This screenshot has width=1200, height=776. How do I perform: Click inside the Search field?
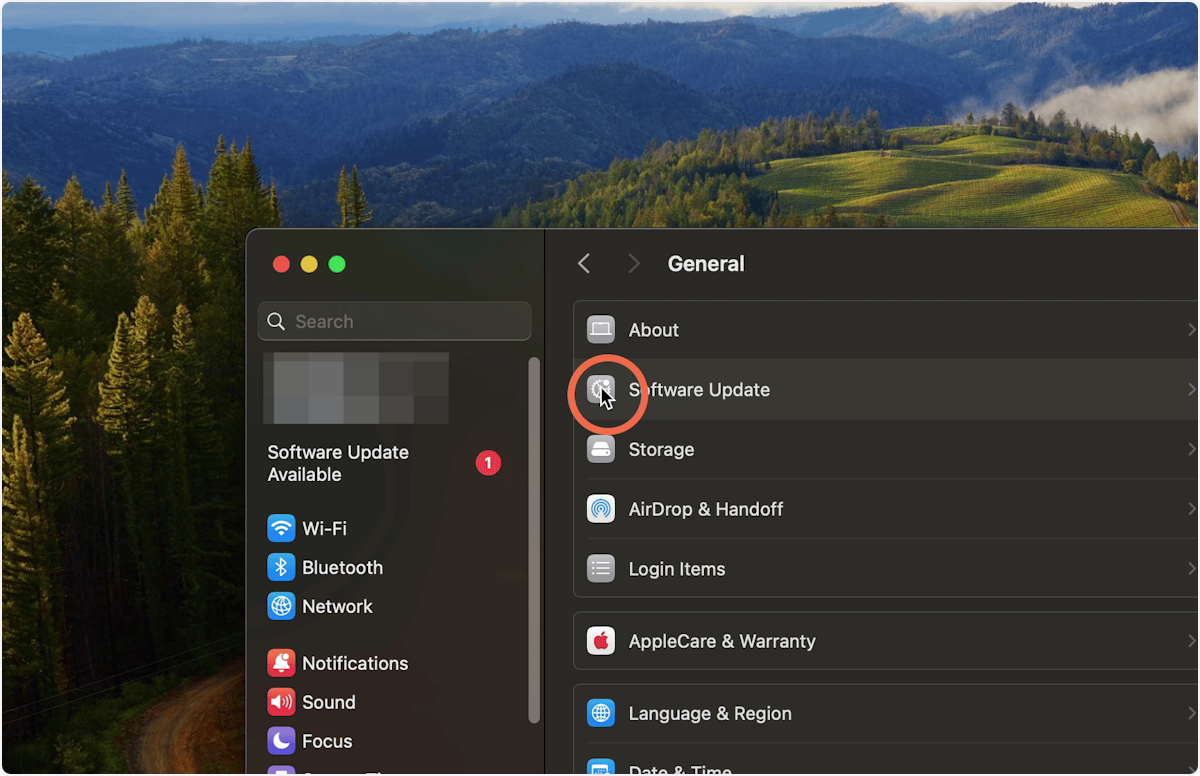click(394, 321)
